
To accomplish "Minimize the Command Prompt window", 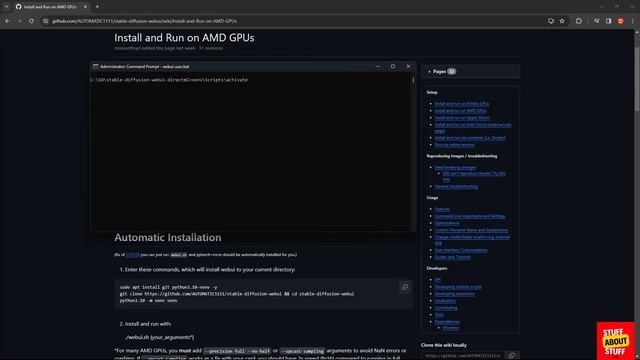I will [x=378, y=66].
